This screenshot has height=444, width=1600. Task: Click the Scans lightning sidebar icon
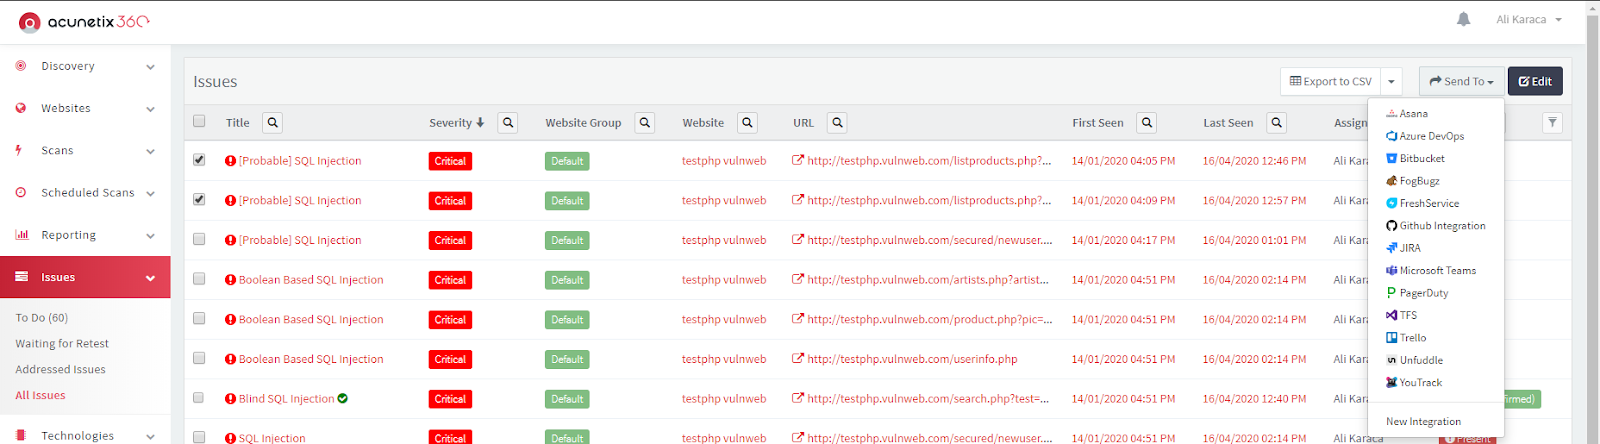[19, 150]
